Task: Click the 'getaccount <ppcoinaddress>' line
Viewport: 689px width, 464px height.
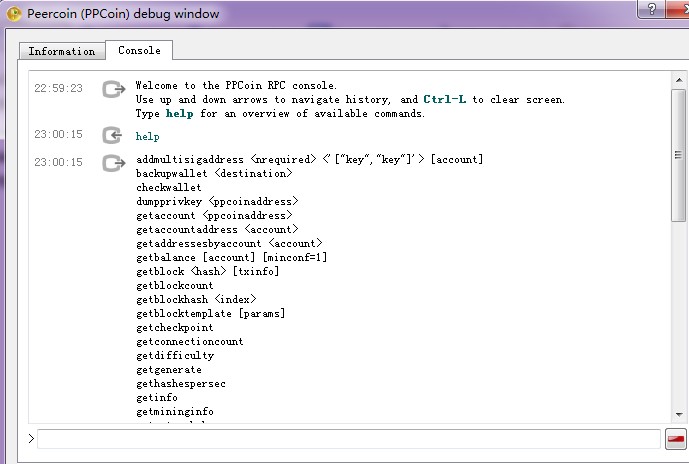Action: pyautogui.click(x=214, y=215)
